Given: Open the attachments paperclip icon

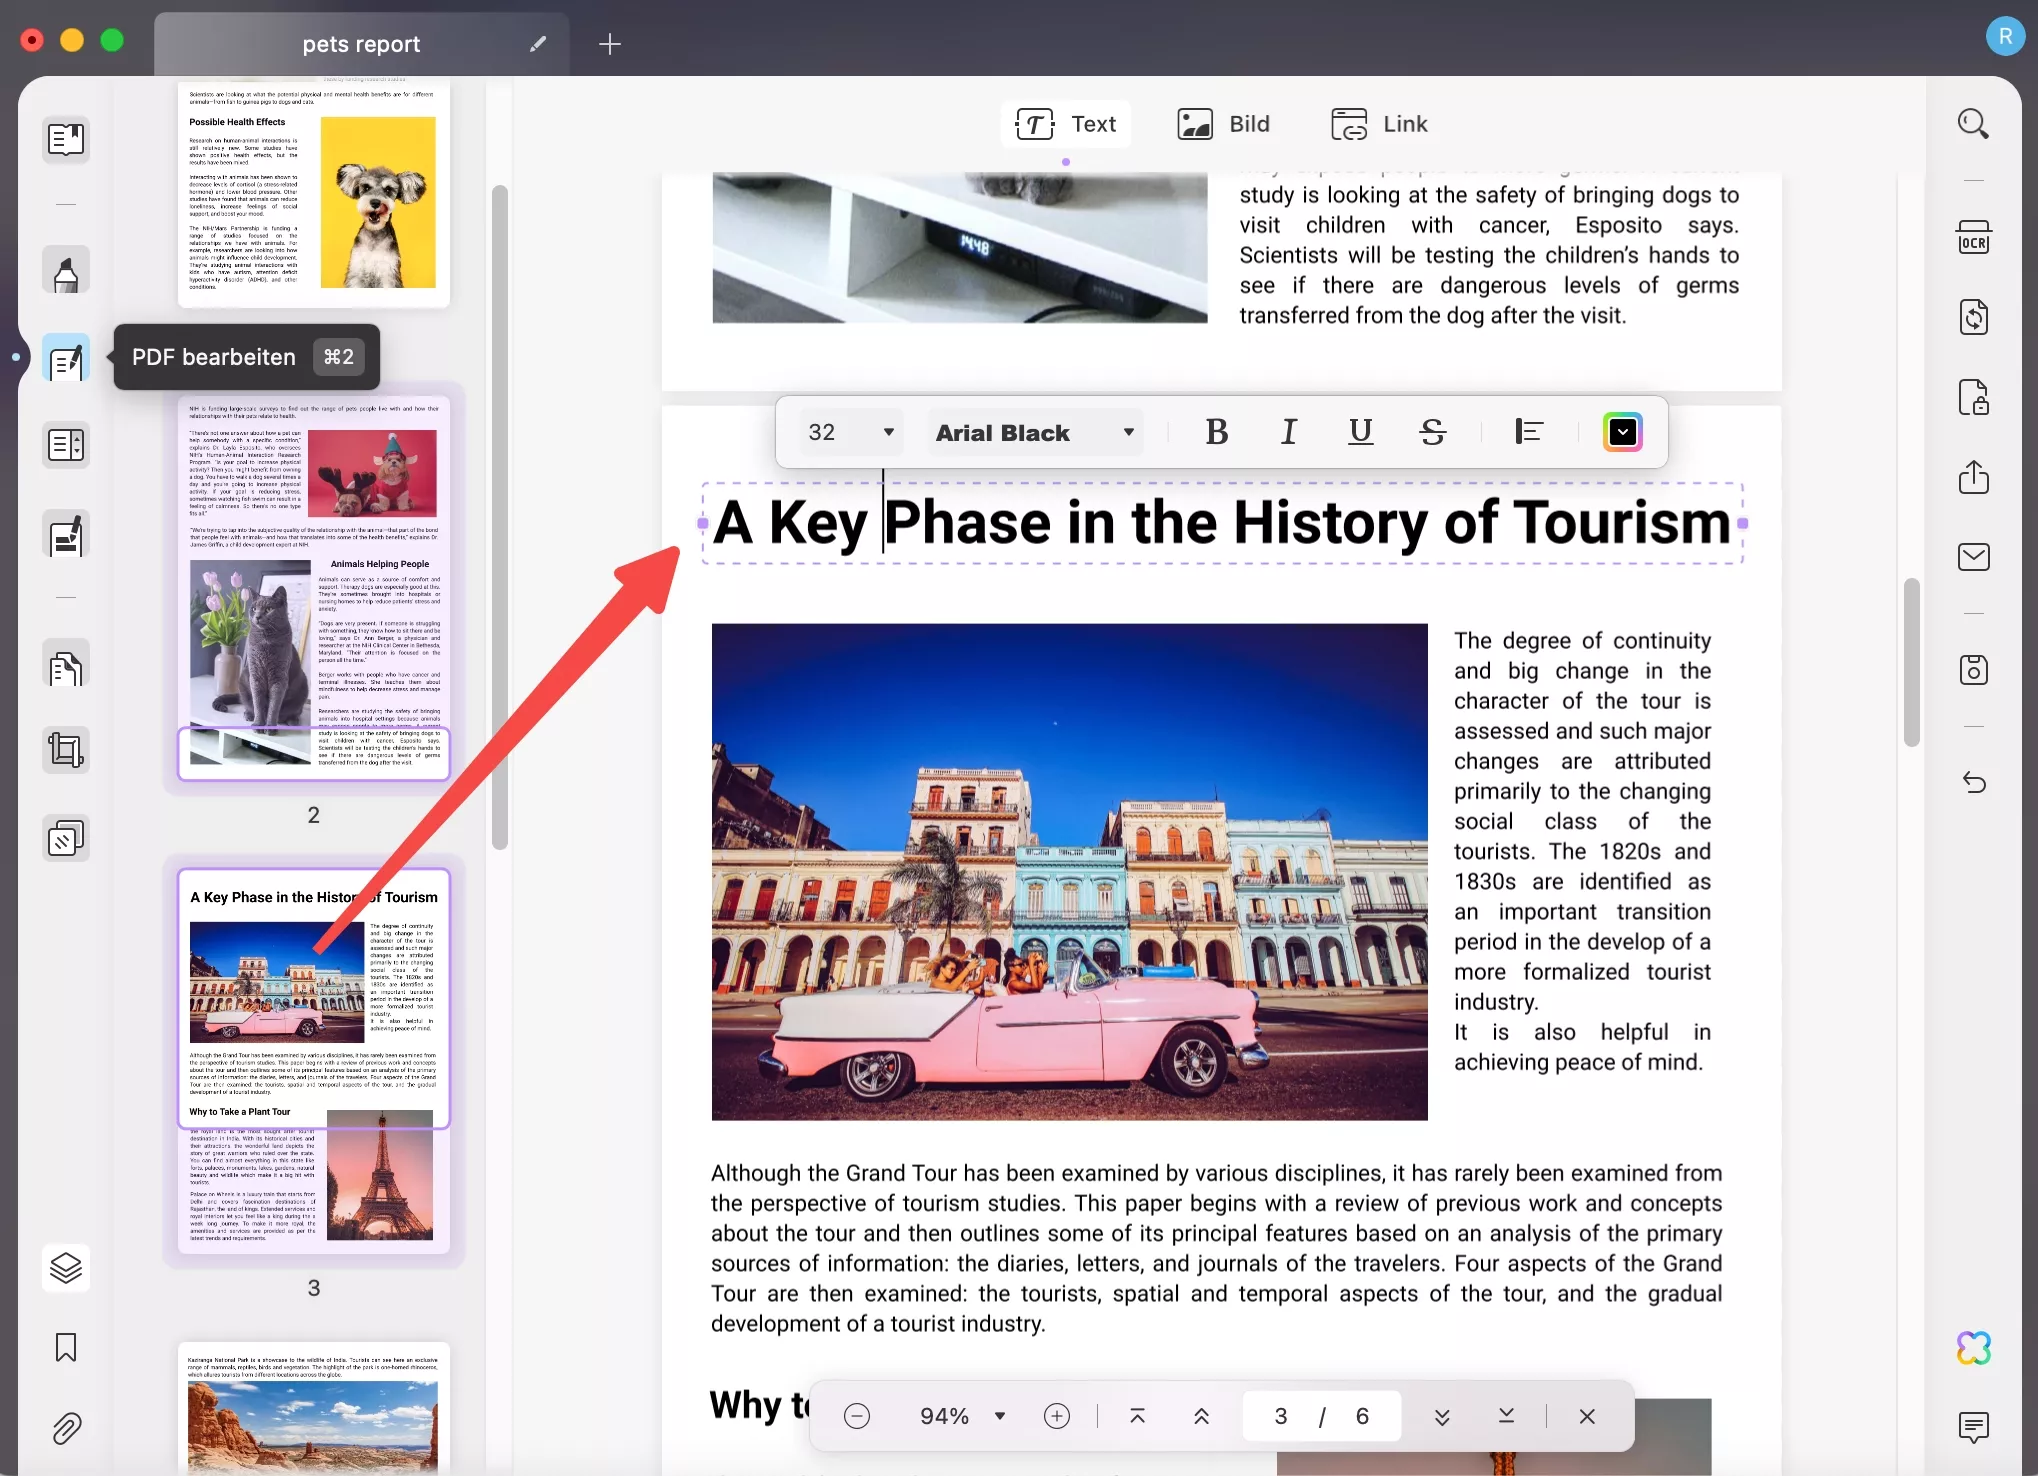Looking at the screenshot, I should pyautogui.click(x=66, y=1428).
